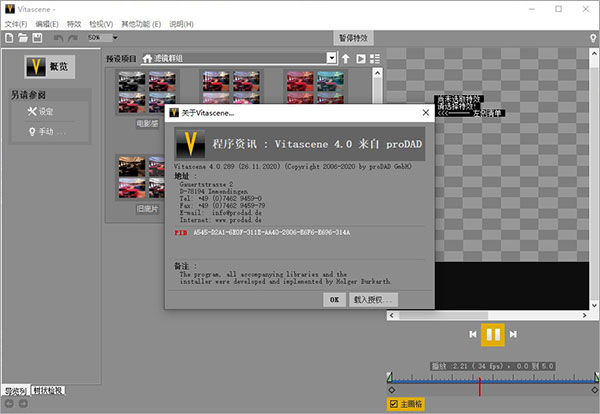Step to the next frame
Viewport: 600px width, 414px height.
pyautogui.click(x=513, y=333)
